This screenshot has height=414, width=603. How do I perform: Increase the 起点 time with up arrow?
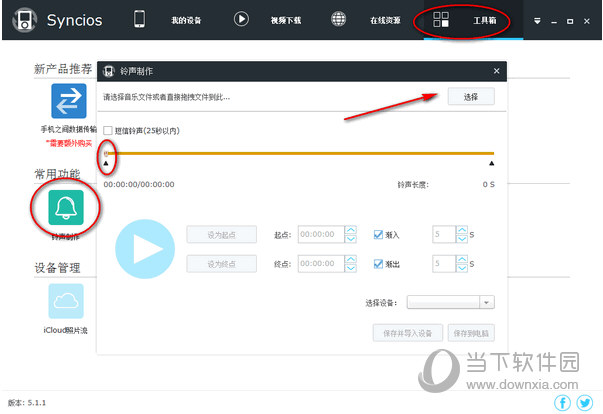point(351,230)
